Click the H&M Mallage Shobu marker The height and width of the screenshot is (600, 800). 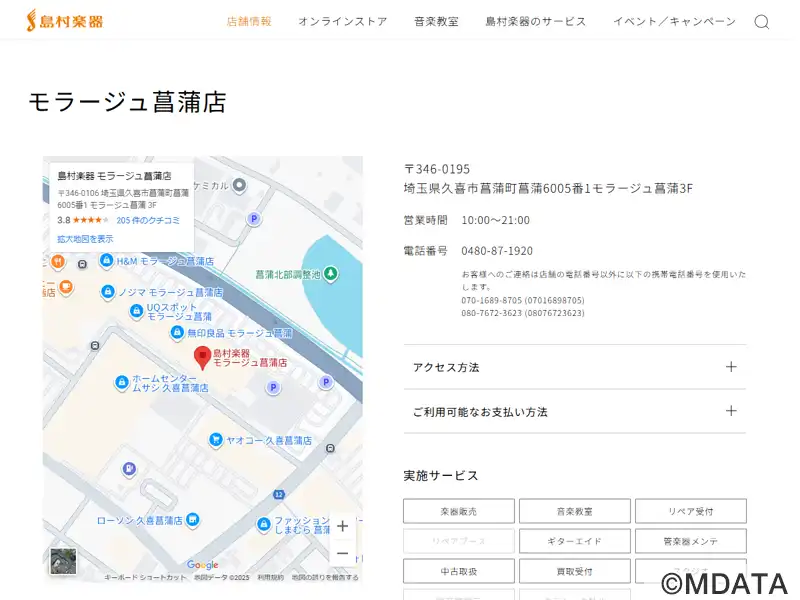click(107, 261)
